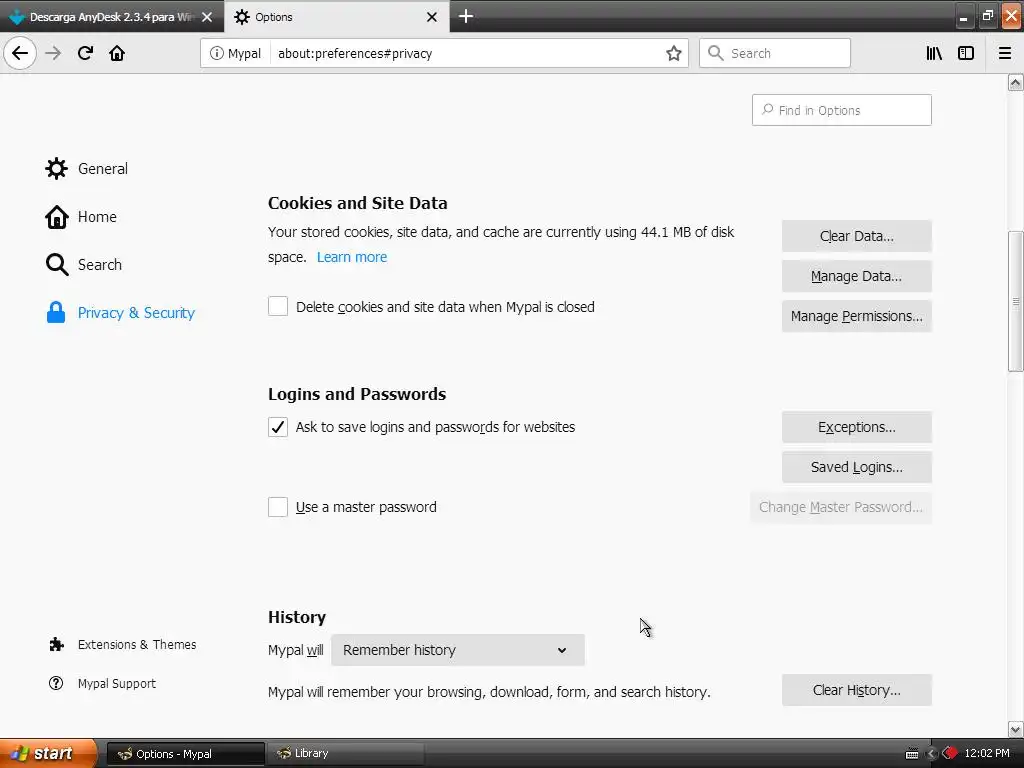Open a new tab with the plus button
Screen dimensions: 1024x768
click(x=466, y=16)
